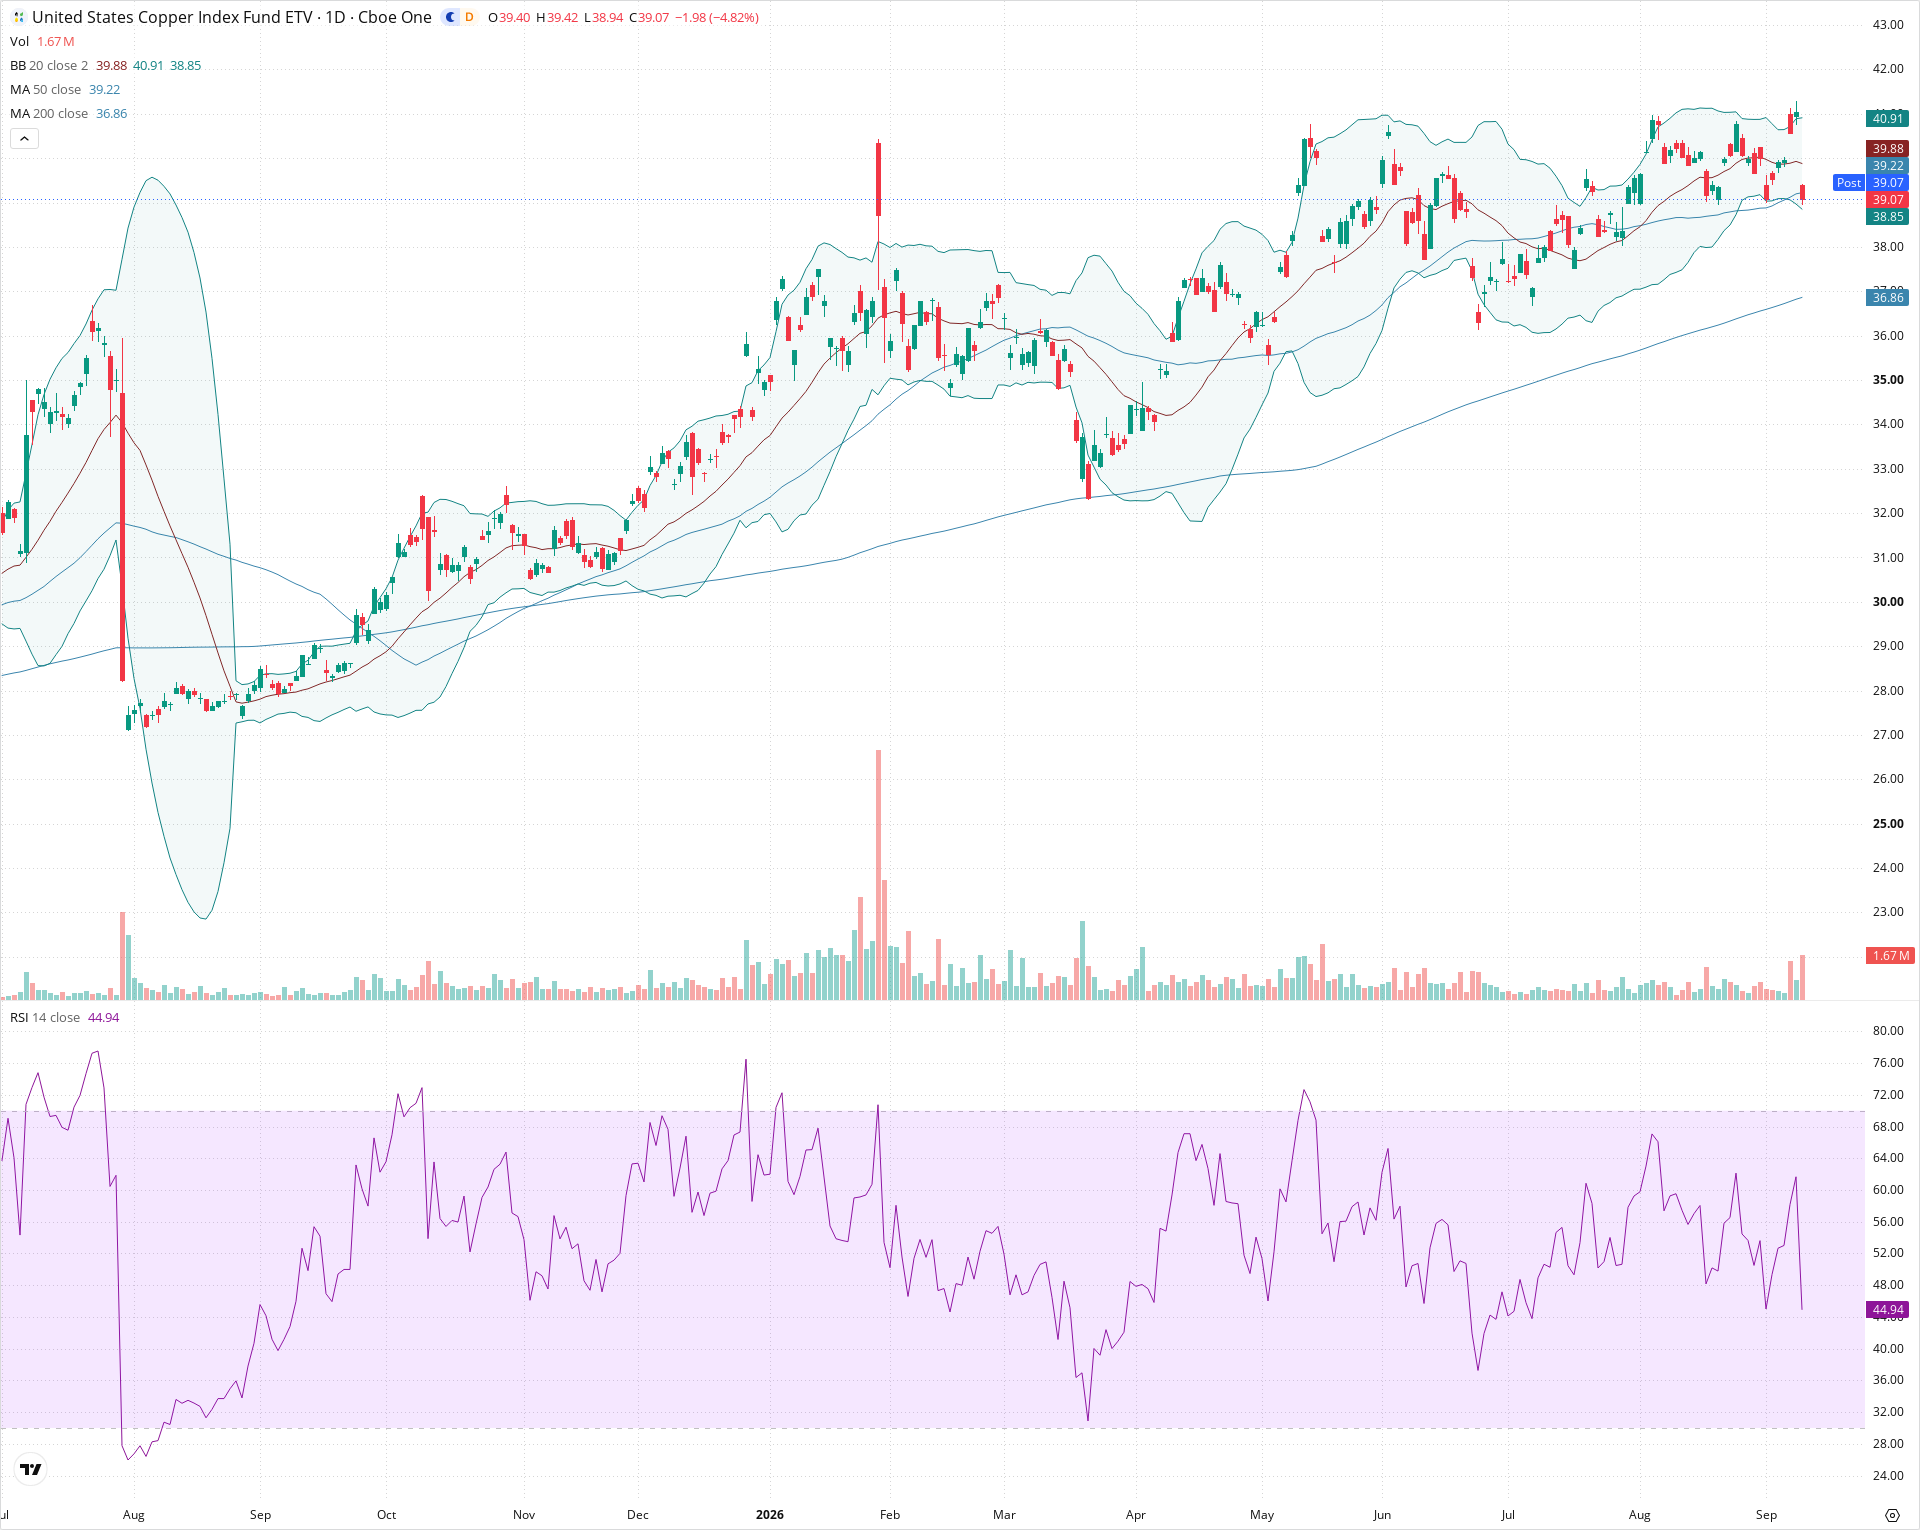The image size is (1920, 1530).
Task: Click the 39.22 MA 50 price label
Action: coord(1888,166)
